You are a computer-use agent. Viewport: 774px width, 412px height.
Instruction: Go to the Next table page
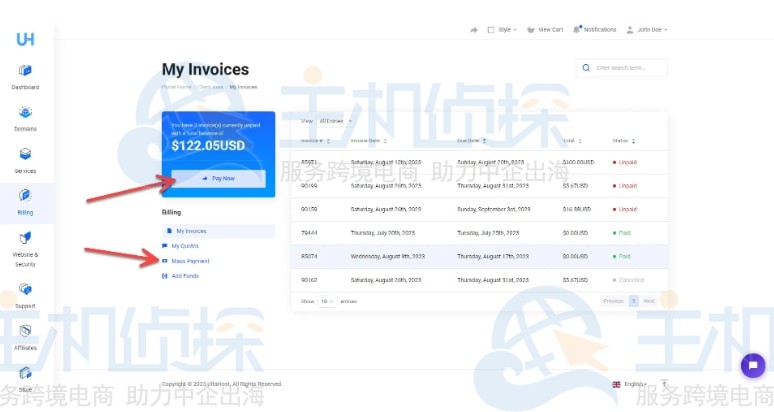tap(649, 301)
